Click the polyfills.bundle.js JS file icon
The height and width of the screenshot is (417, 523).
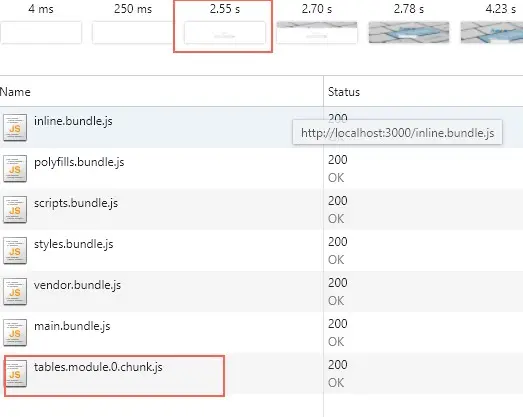click(15, 168)
